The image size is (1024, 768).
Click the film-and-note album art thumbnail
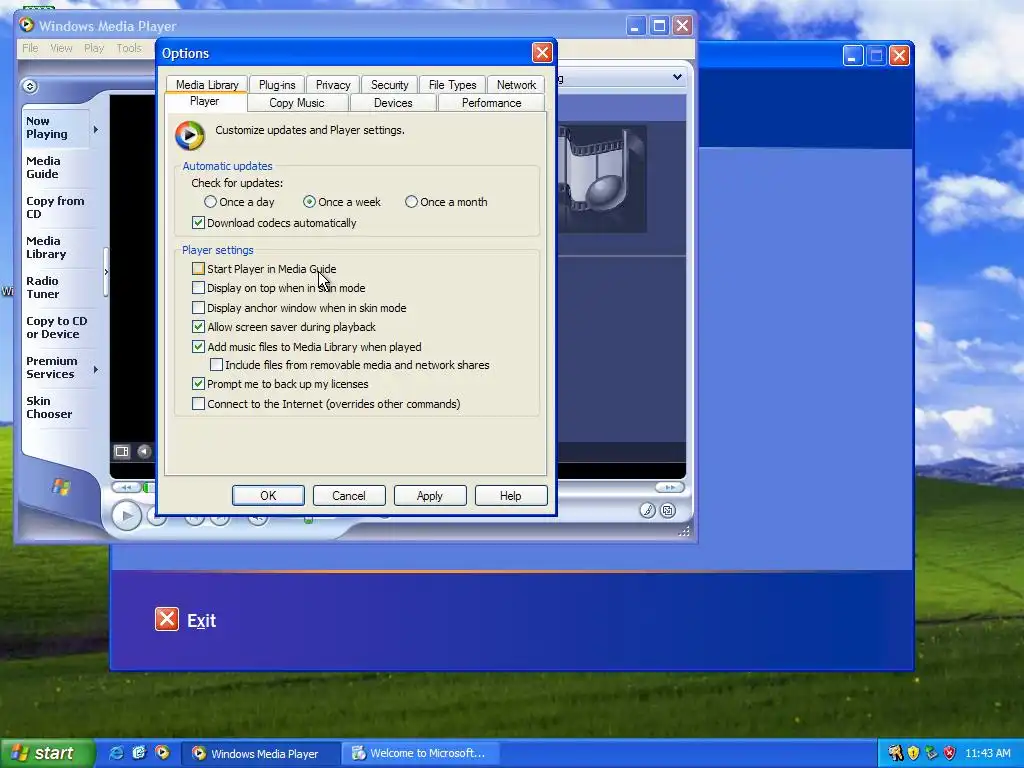point(601,179)
